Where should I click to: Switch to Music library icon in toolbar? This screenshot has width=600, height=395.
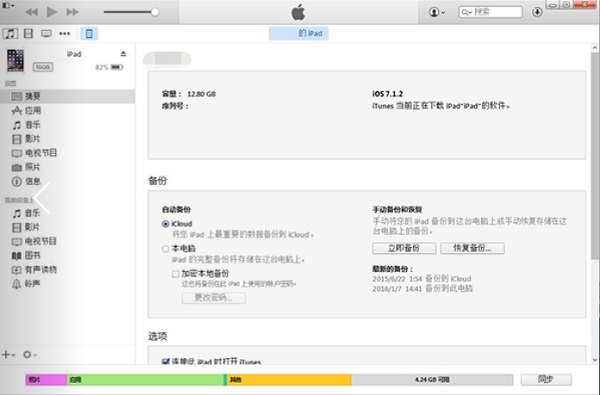point(10,33)
